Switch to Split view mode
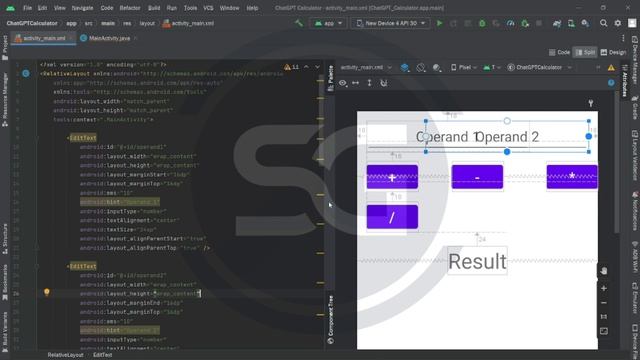The height and width of the screenshot is (360, 640). (585, 52)
